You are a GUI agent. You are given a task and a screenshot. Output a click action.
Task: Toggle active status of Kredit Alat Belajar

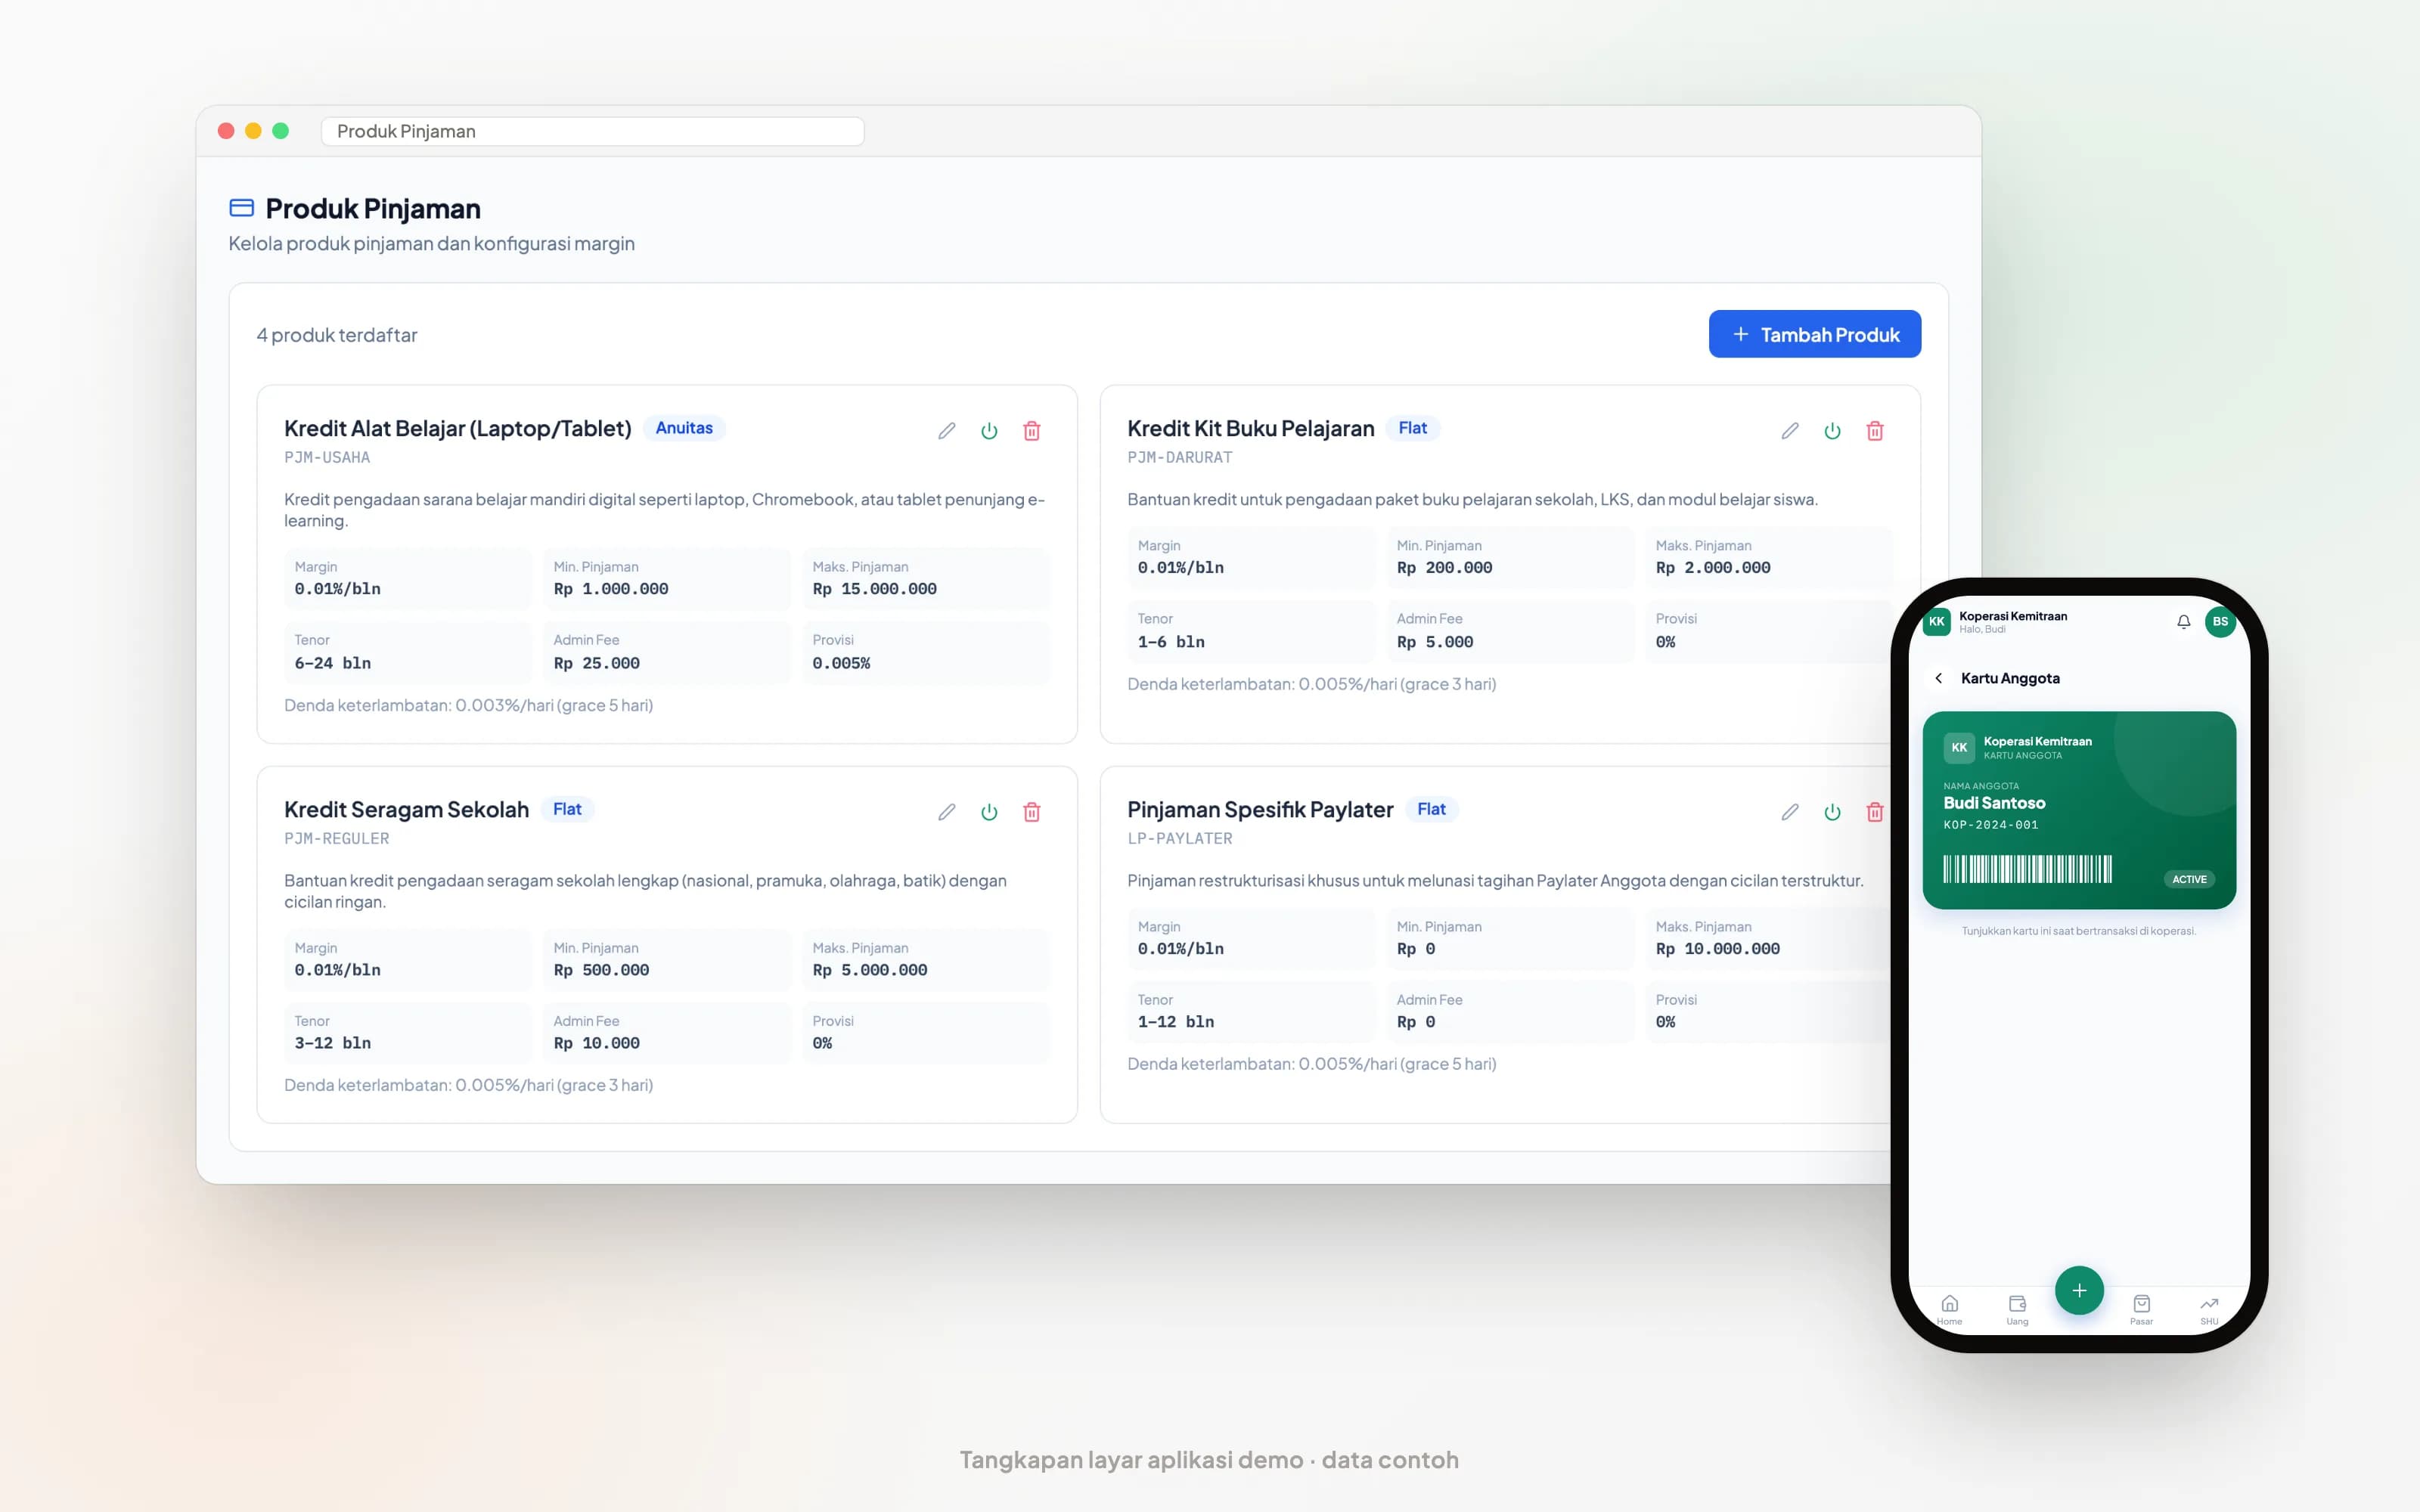click(989, 431)
